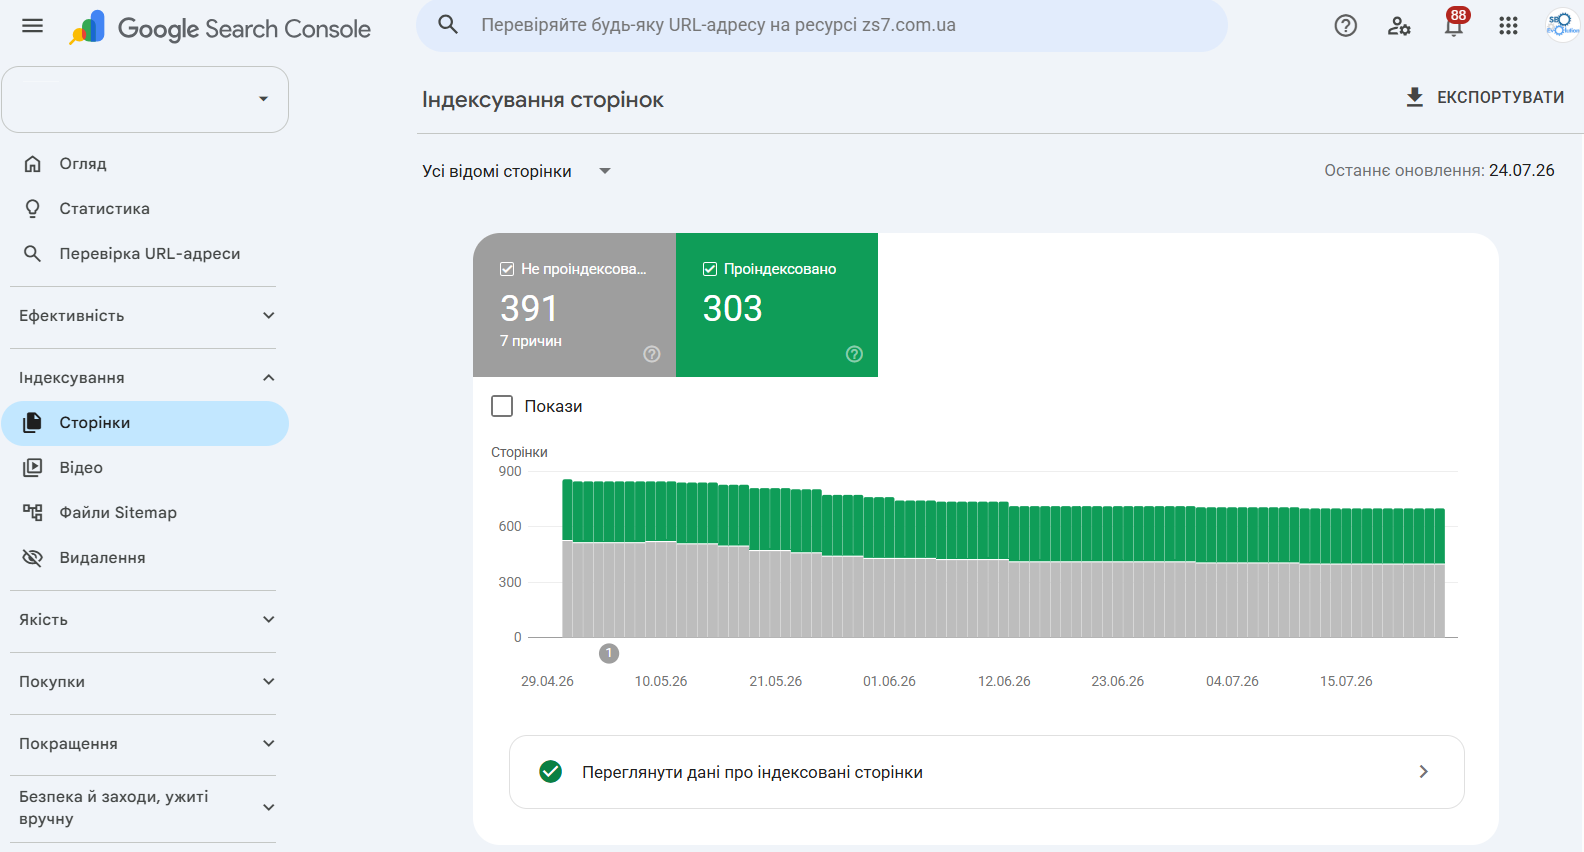Viewport: 1584px width, 852px height.
Task: Click the Google Search Console logo
Action: tap(220, 28)
